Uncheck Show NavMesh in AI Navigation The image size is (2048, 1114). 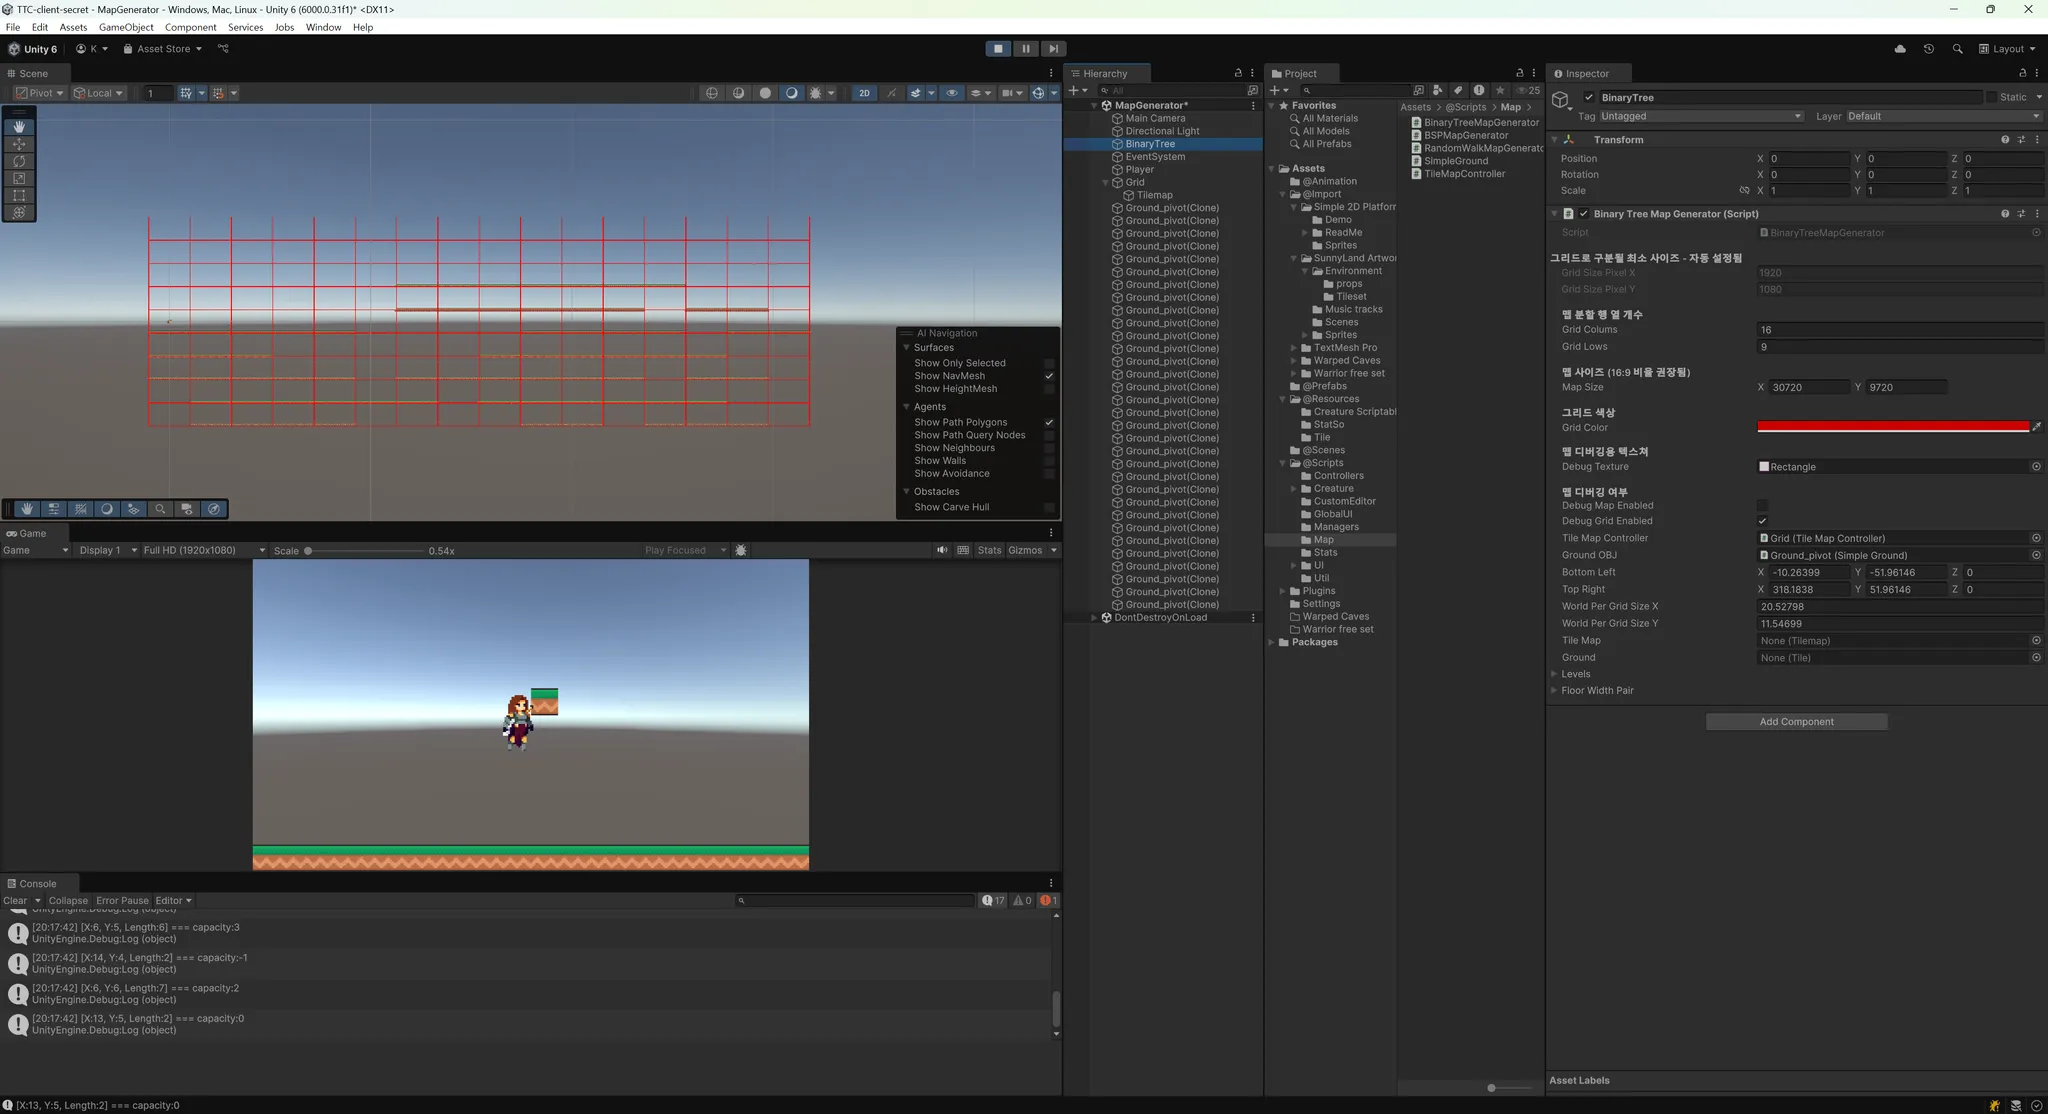click(x=1049, y=376)
